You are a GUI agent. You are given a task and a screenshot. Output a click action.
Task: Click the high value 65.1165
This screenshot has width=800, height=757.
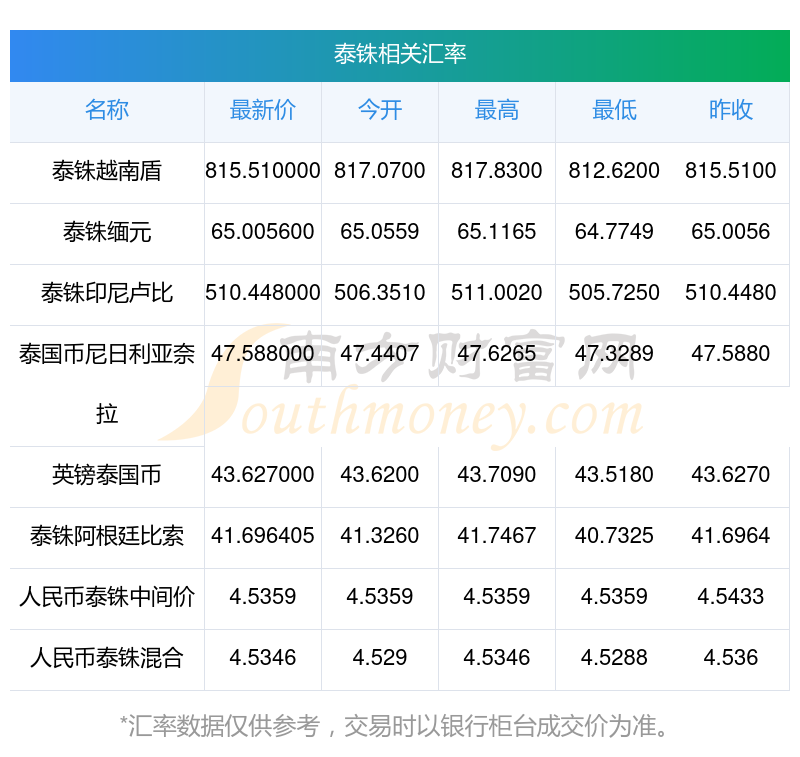coord(496,232)
